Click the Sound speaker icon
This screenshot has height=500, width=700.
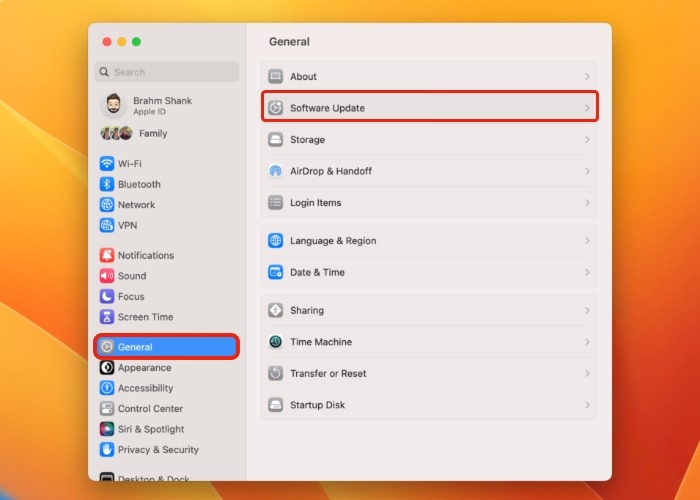(107, 275)
